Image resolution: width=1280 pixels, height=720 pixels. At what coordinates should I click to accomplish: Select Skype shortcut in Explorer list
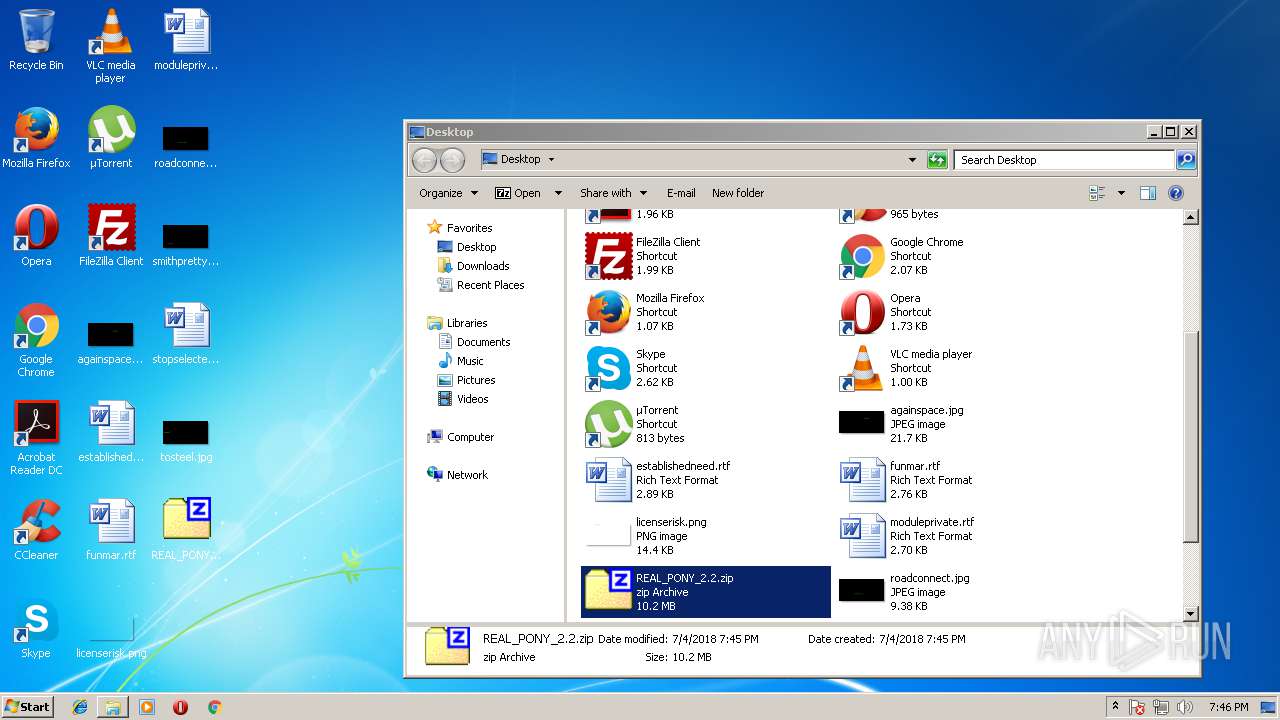(706, 368)
